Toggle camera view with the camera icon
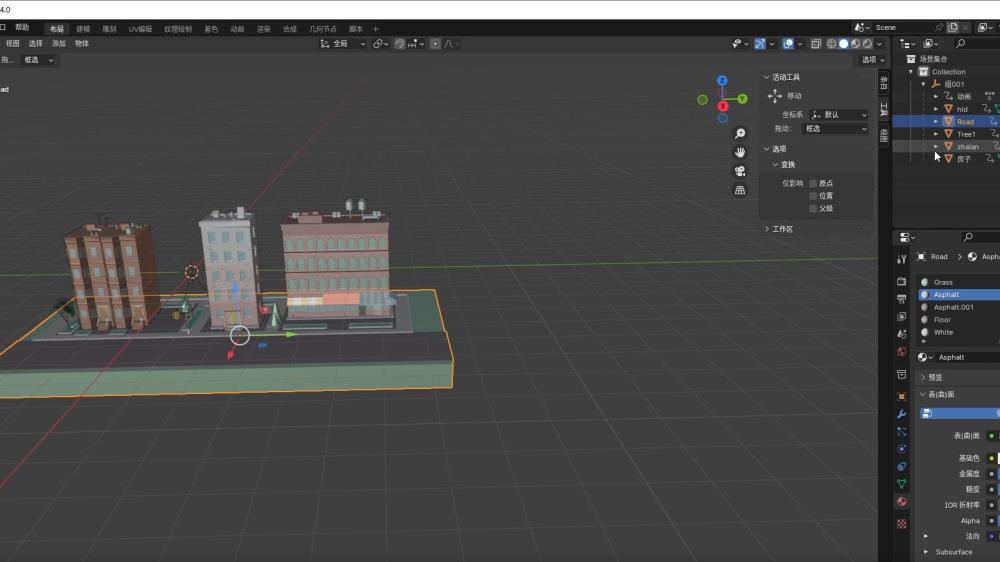Viewport: 1000px width, 562px height. [x=740, y=171]
